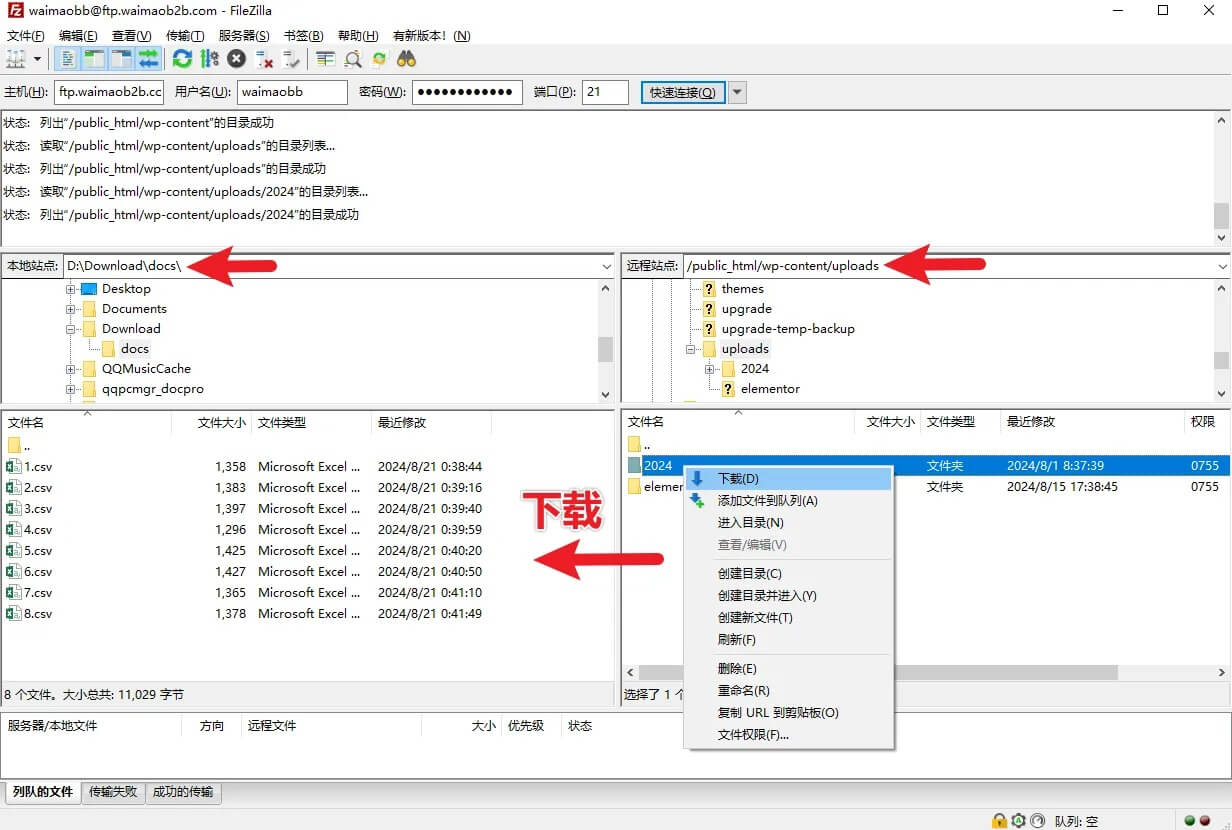Image resolution: width=1232 pixels, height=830 pixels.
Task: Choose 下载(D) from the context menu
Action: point(787,479)
